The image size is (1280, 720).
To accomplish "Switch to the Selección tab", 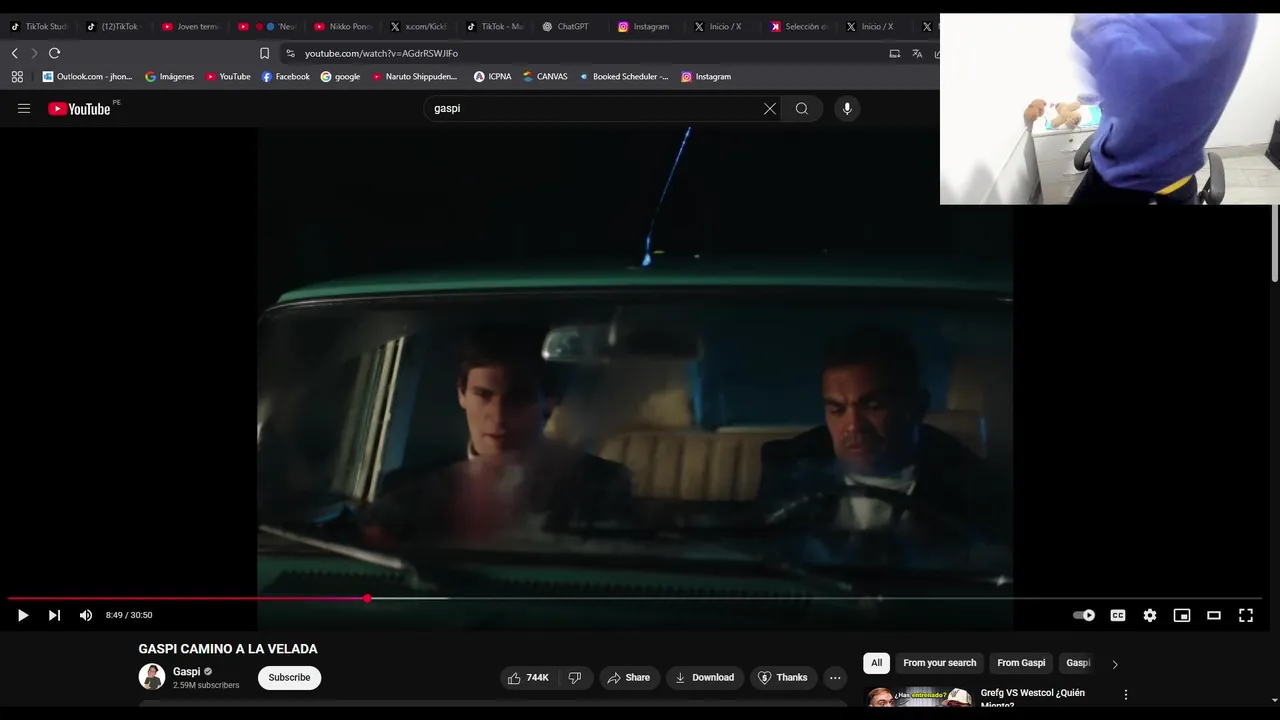I will [x=799, y=27].
